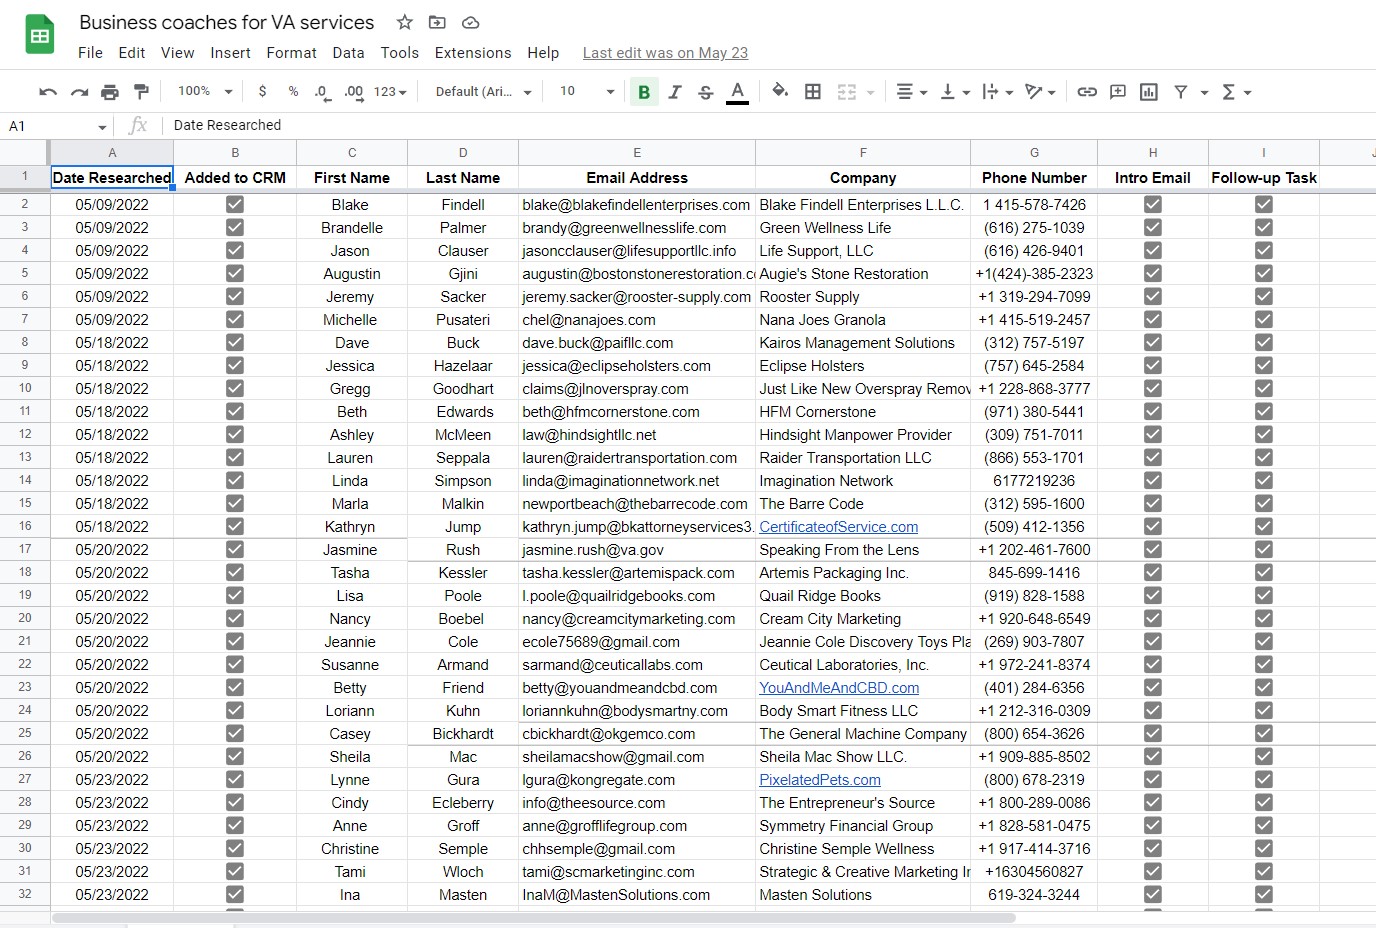Click the vertical align icon
This screenshot has height=928, width=1376.
947,92
